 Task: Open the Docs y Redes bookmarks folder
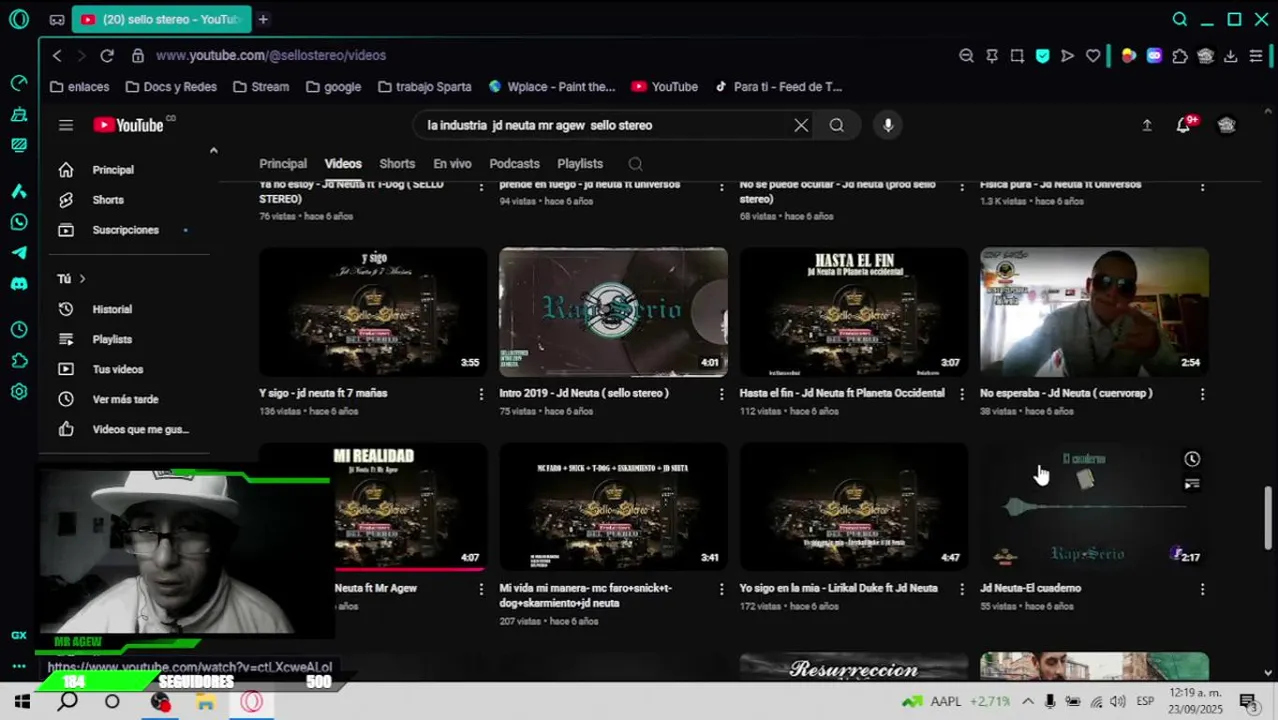171,87
